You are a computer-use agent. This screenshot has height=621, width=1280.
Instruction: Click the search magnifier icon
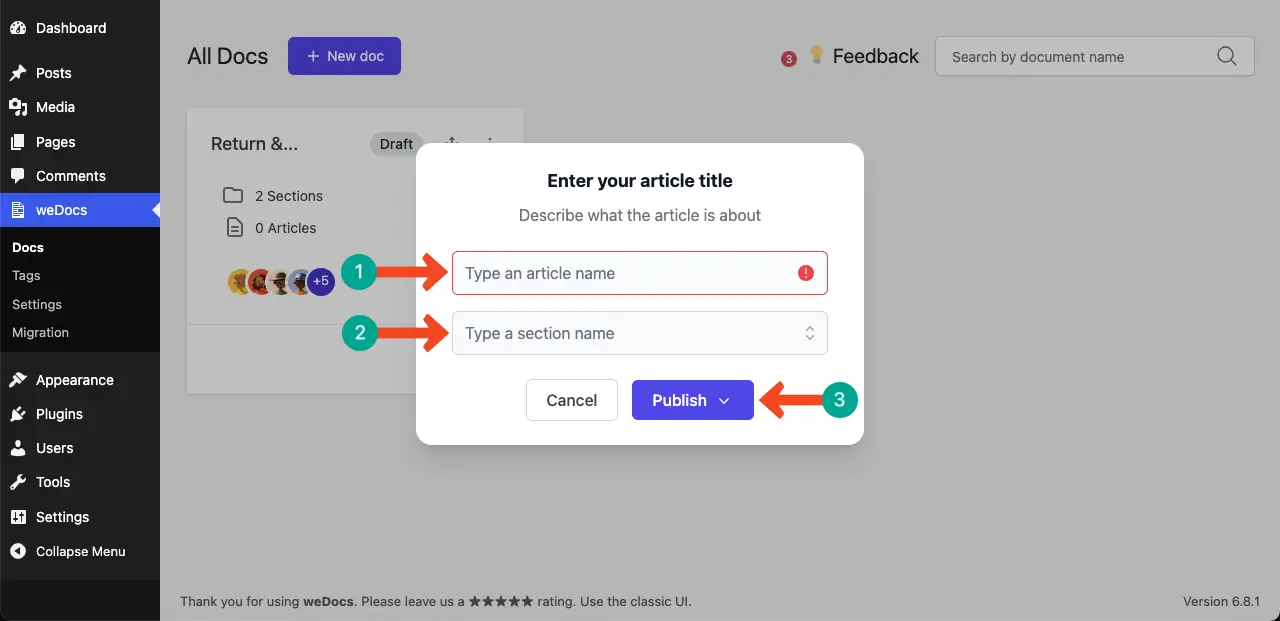[x=1227, y=57]
